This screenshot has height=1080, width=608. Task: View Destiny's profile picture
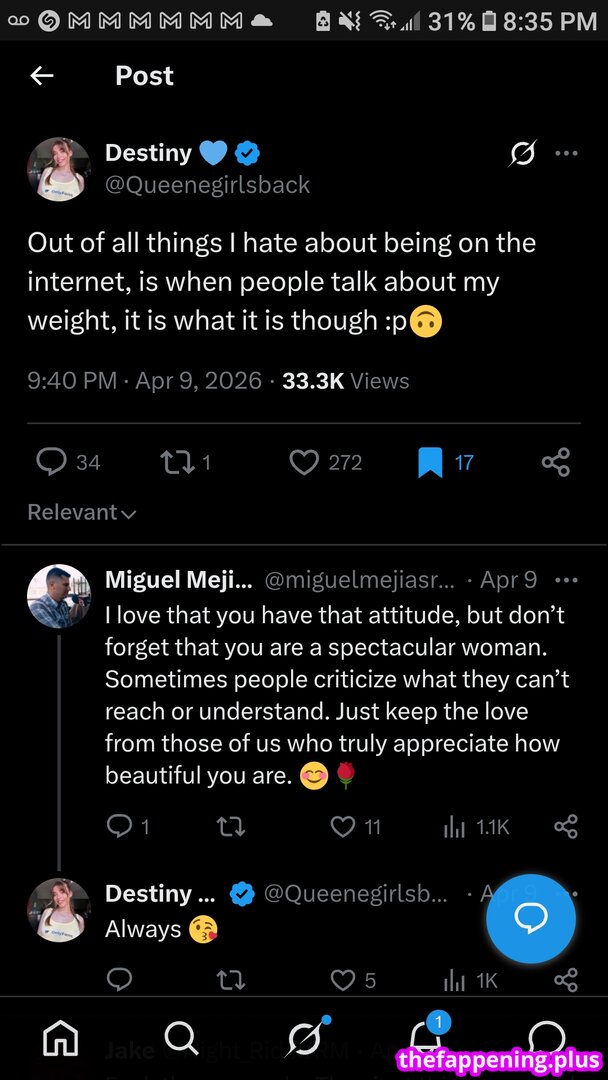[59, 168]
